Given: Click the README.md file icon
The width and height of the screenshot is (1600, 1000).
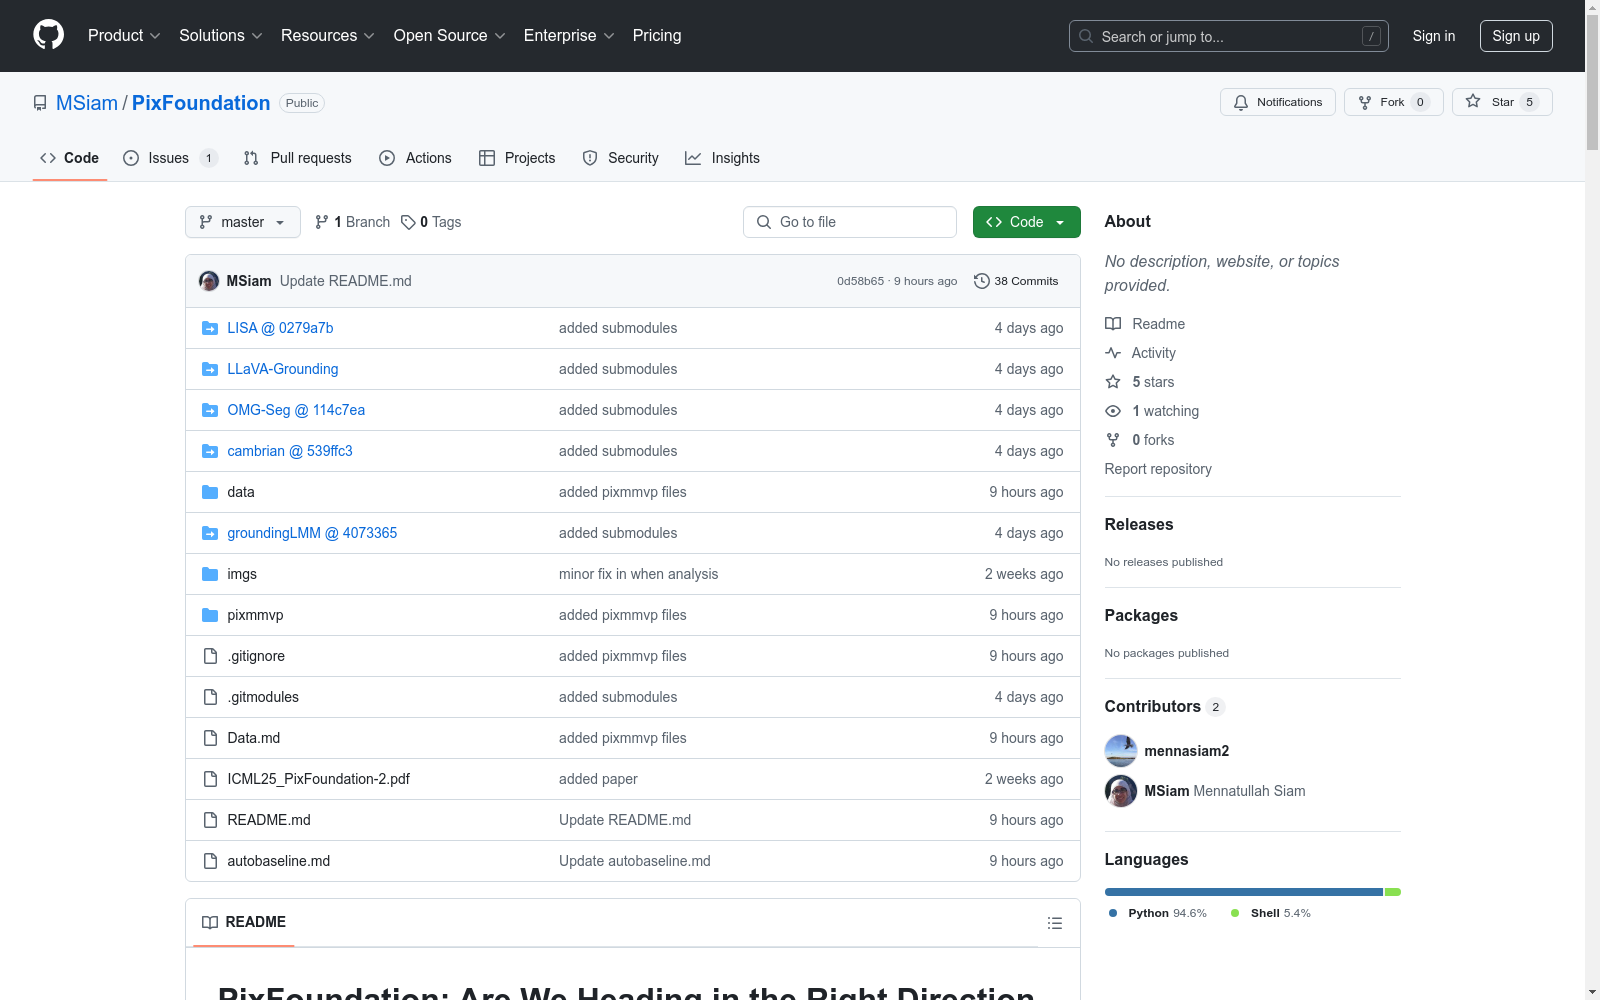Looking at the screenshot, I should point(210,820).
